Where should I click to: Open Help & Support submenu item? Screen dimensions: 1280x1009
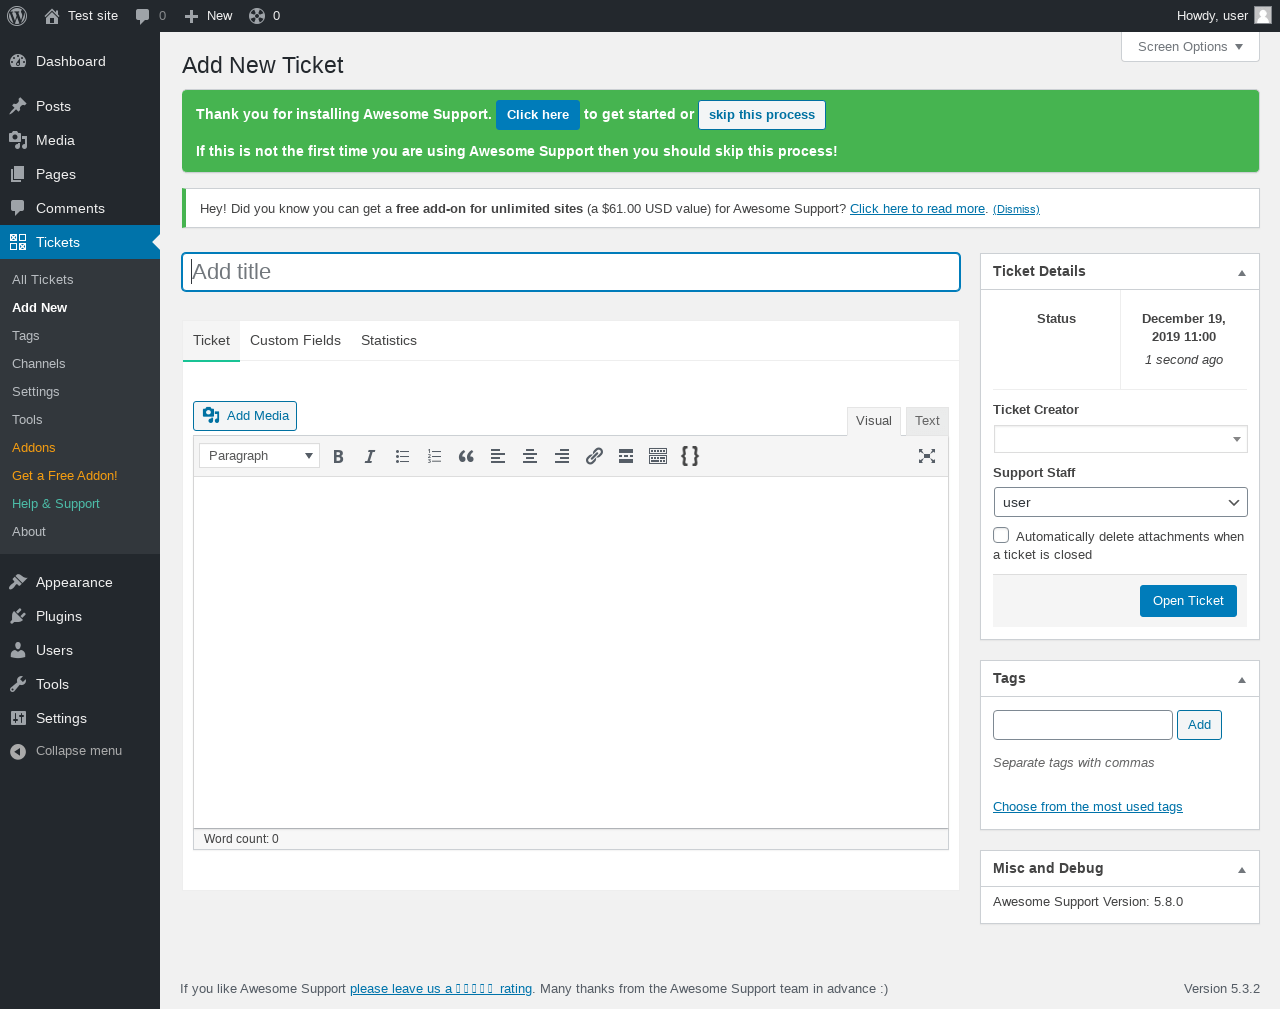56,504
